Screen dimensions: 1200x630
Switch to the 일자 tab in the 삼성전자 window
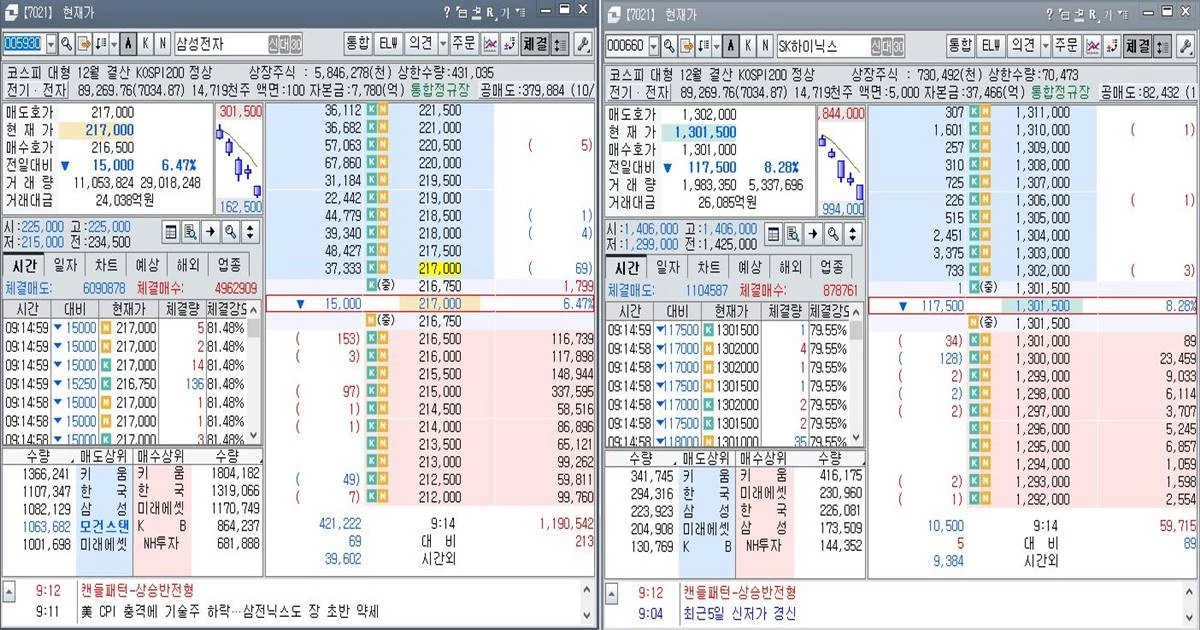65,265
